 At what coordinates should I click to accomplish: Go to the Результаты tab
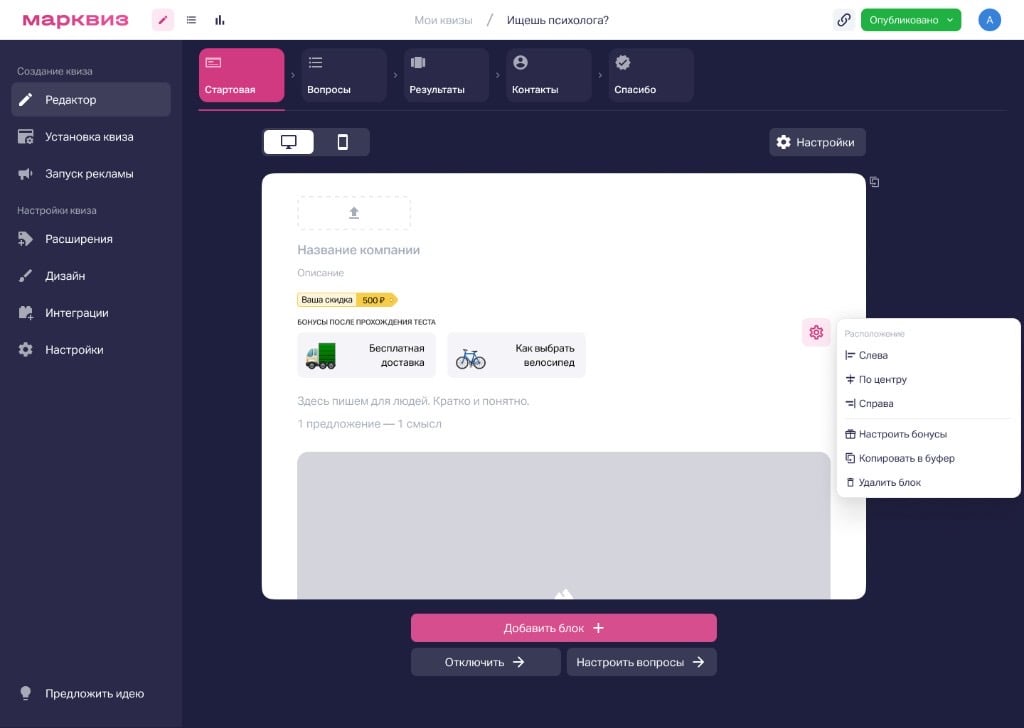pyautogui.click(x=446, y=75)
